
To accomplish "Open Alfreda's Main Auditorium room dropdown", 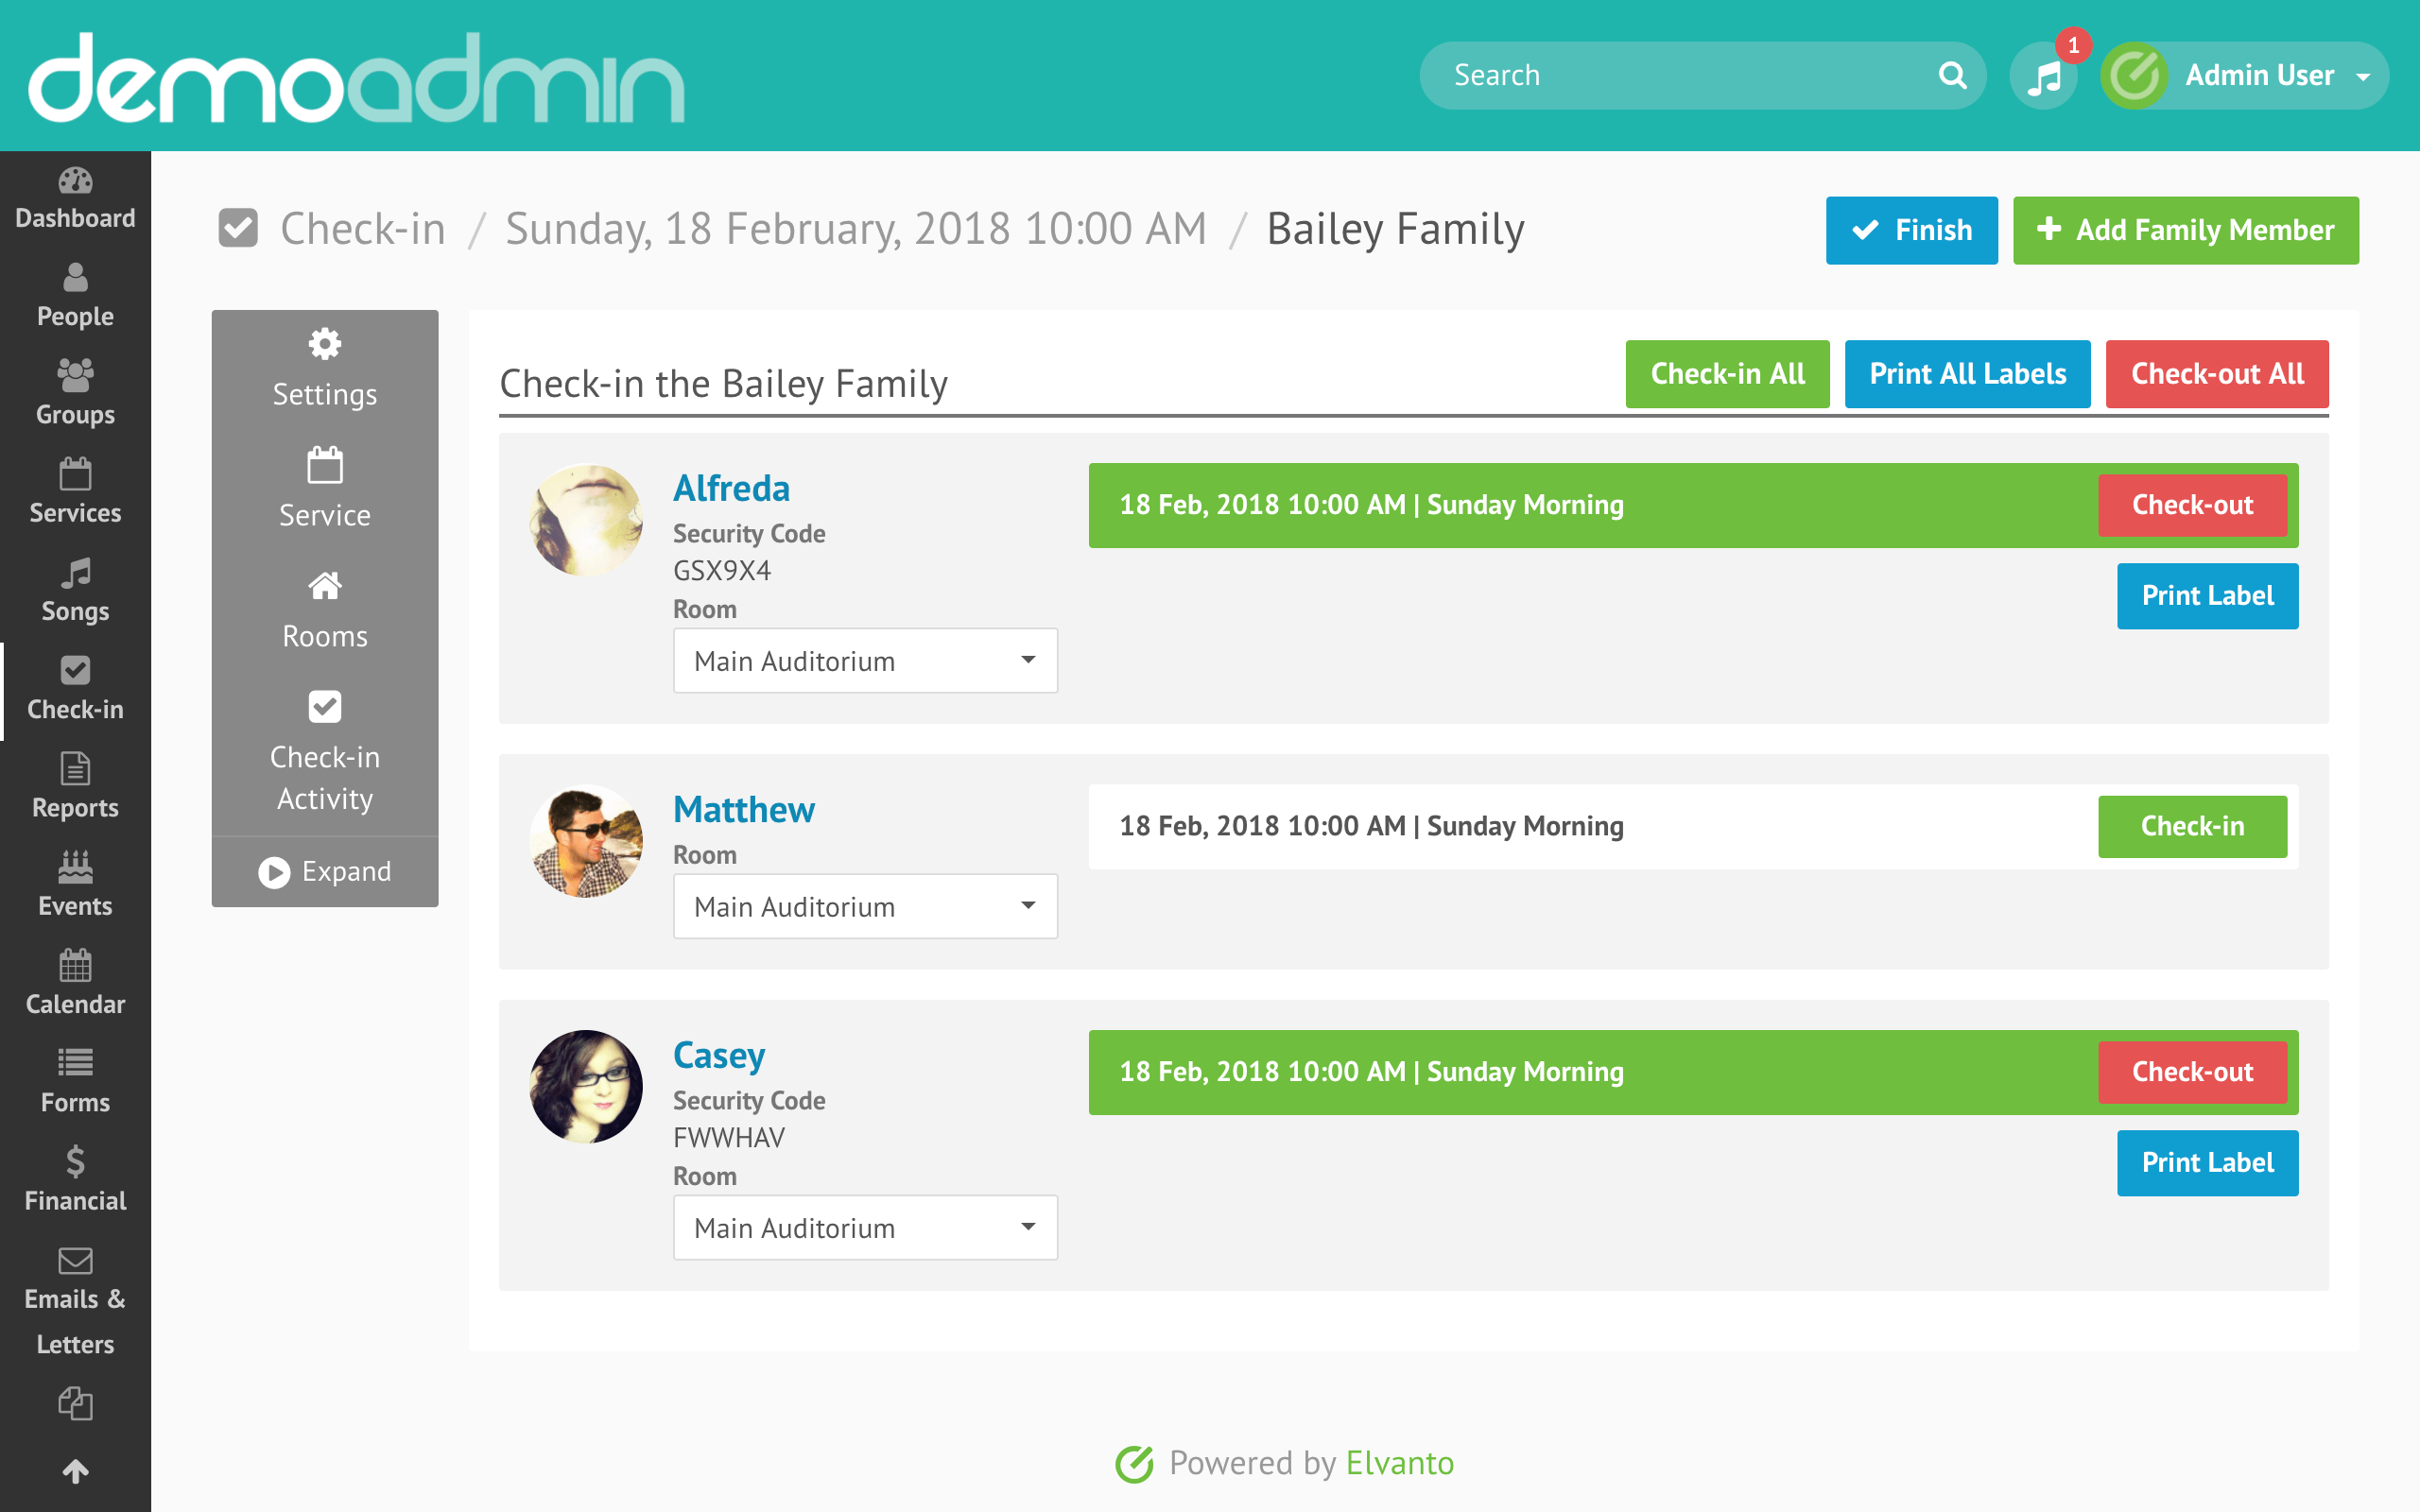I will (x=865, y=660).
